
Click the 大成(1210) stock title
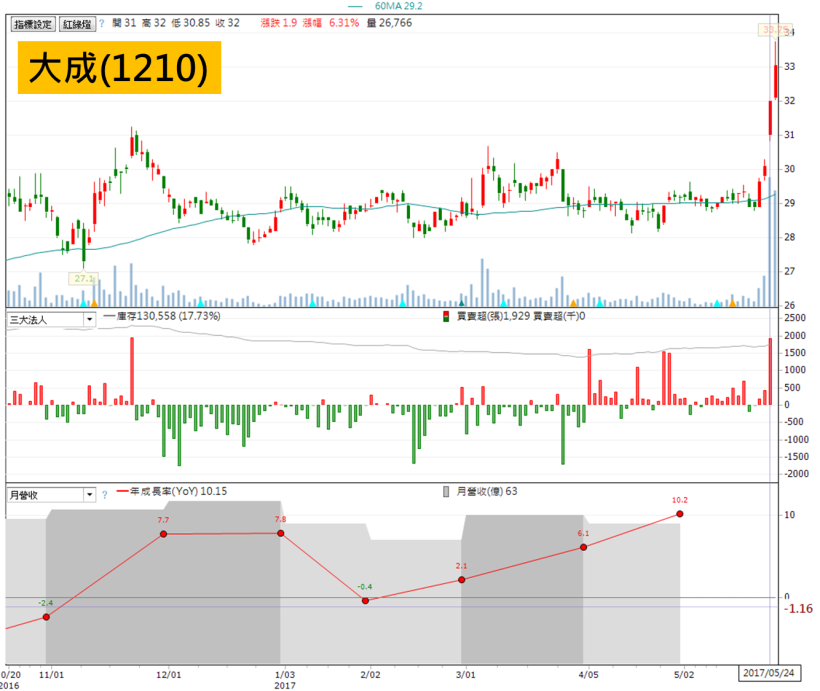[x=119, y=68]
